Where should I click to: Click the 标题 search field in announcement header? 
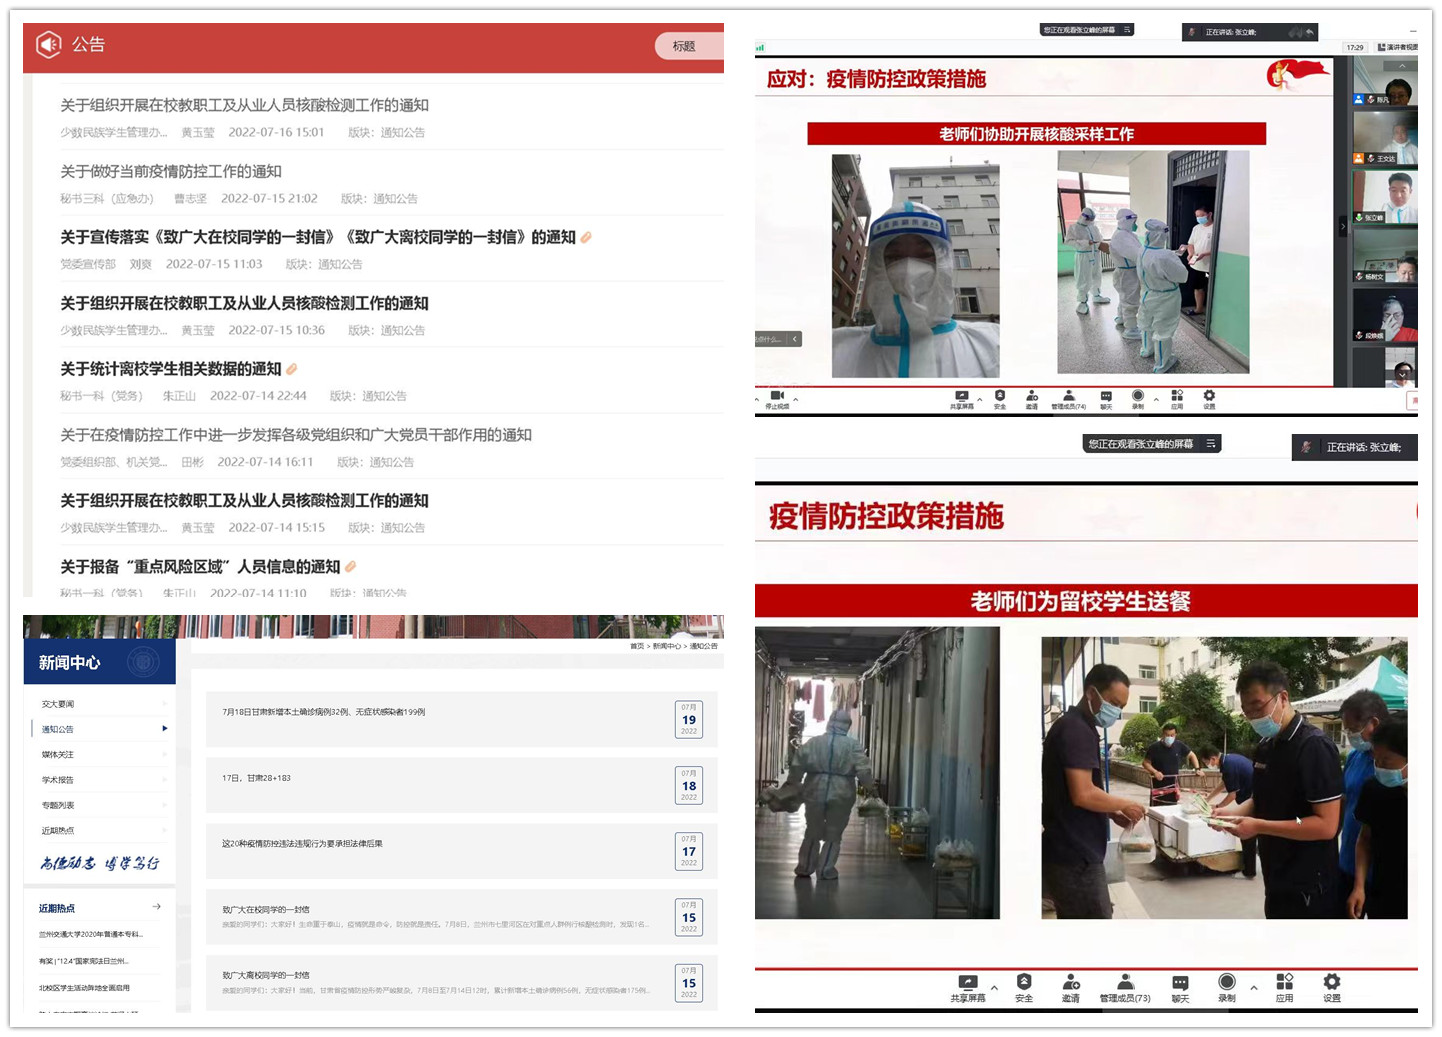click(x=689, y=46)
